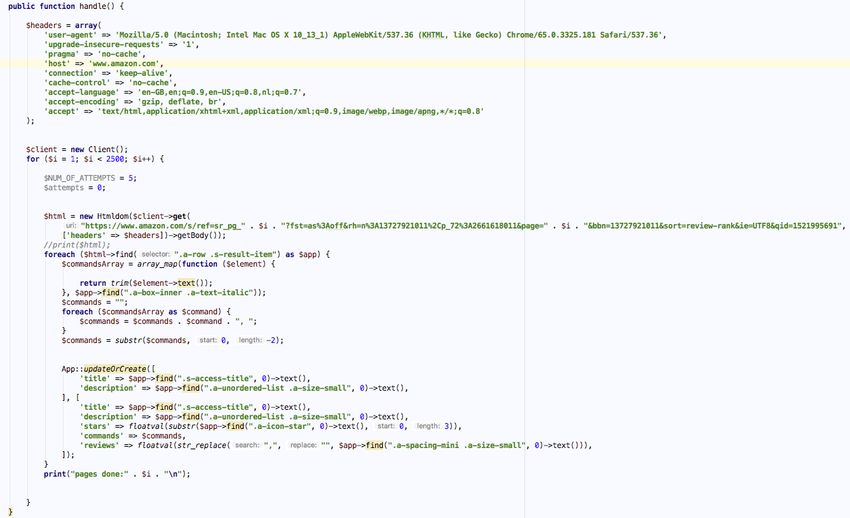
Task: Click the 'handle' function name in the declaration
Action: 93,7
